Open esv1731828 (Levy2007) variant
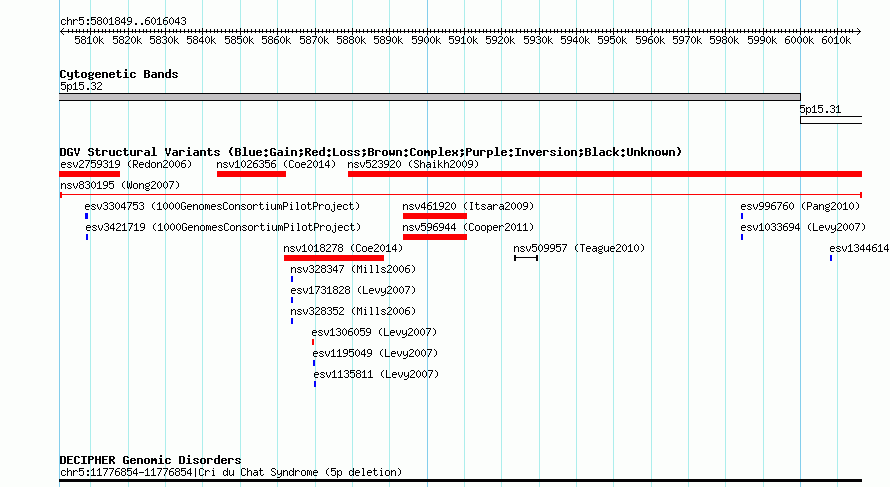This screenshot has width=890, height=487. 353,291
